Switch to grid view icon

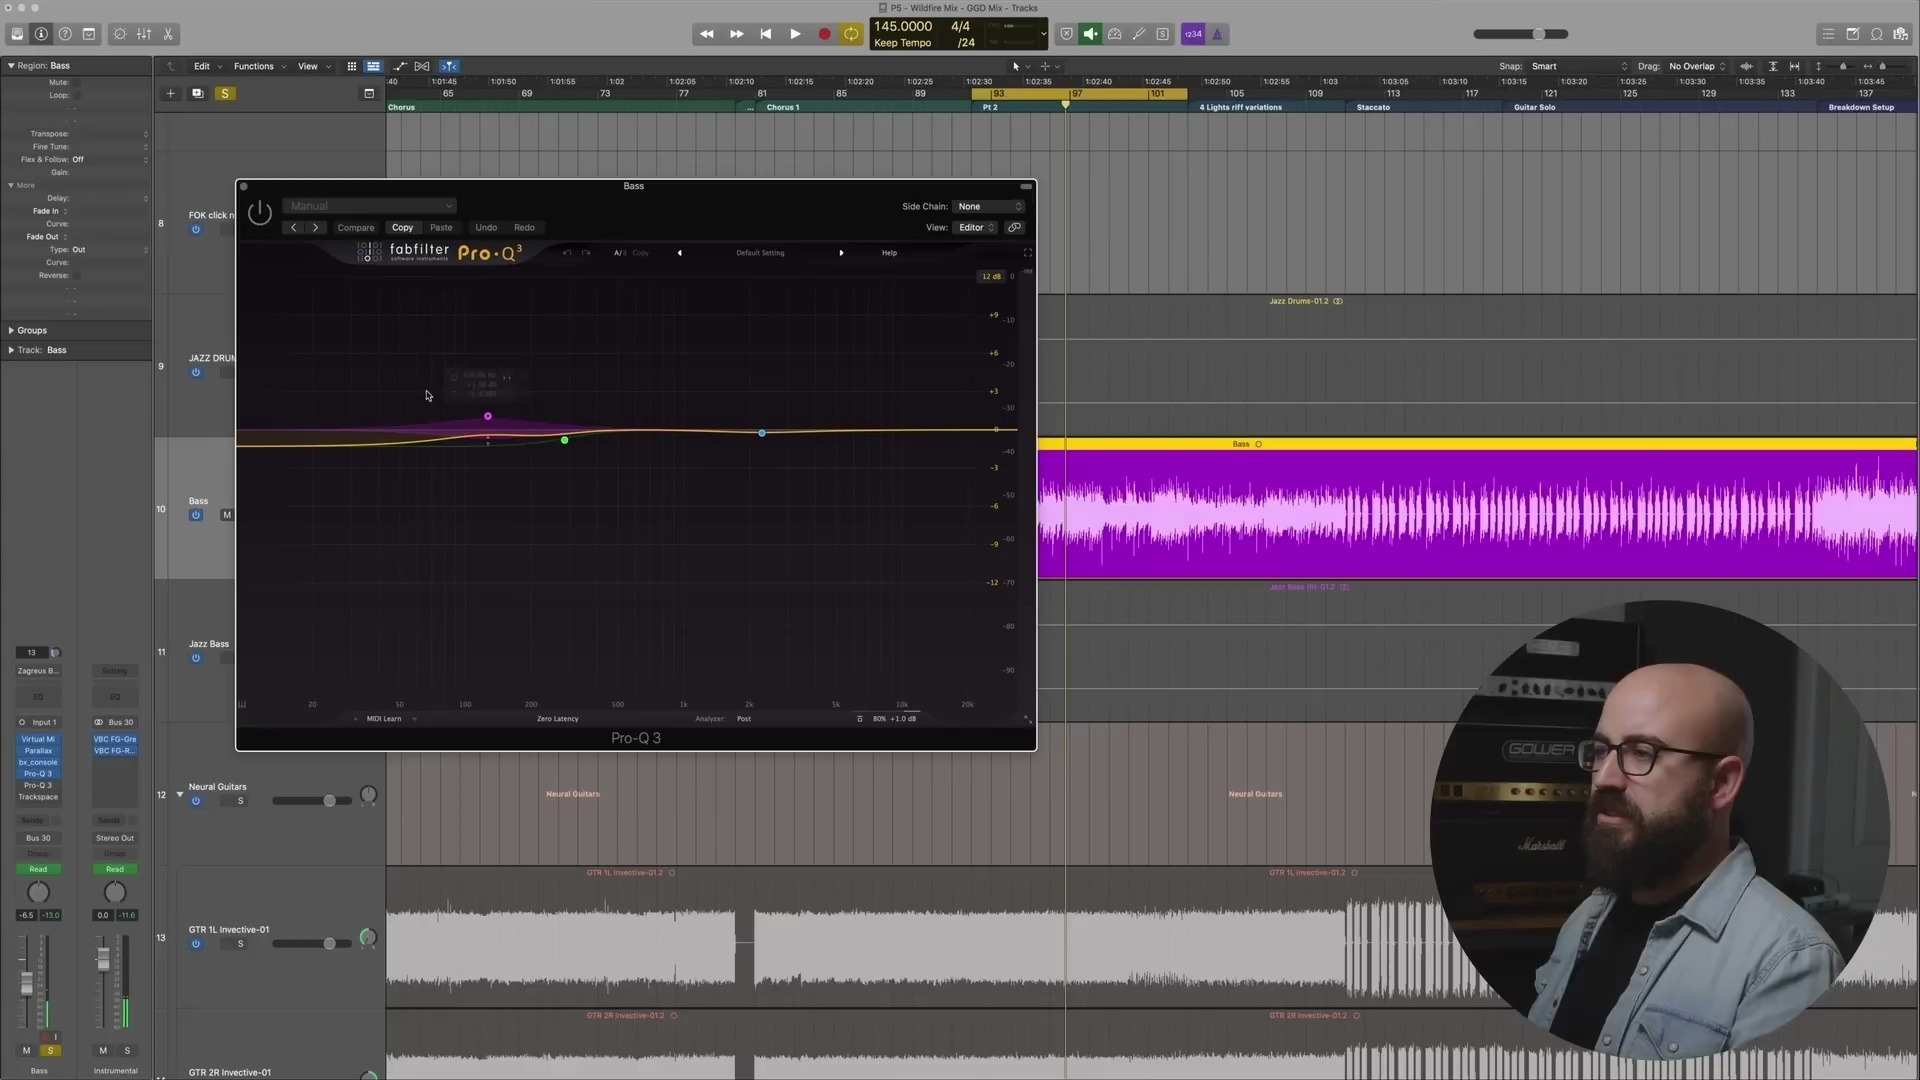click(x=352, y=66)
